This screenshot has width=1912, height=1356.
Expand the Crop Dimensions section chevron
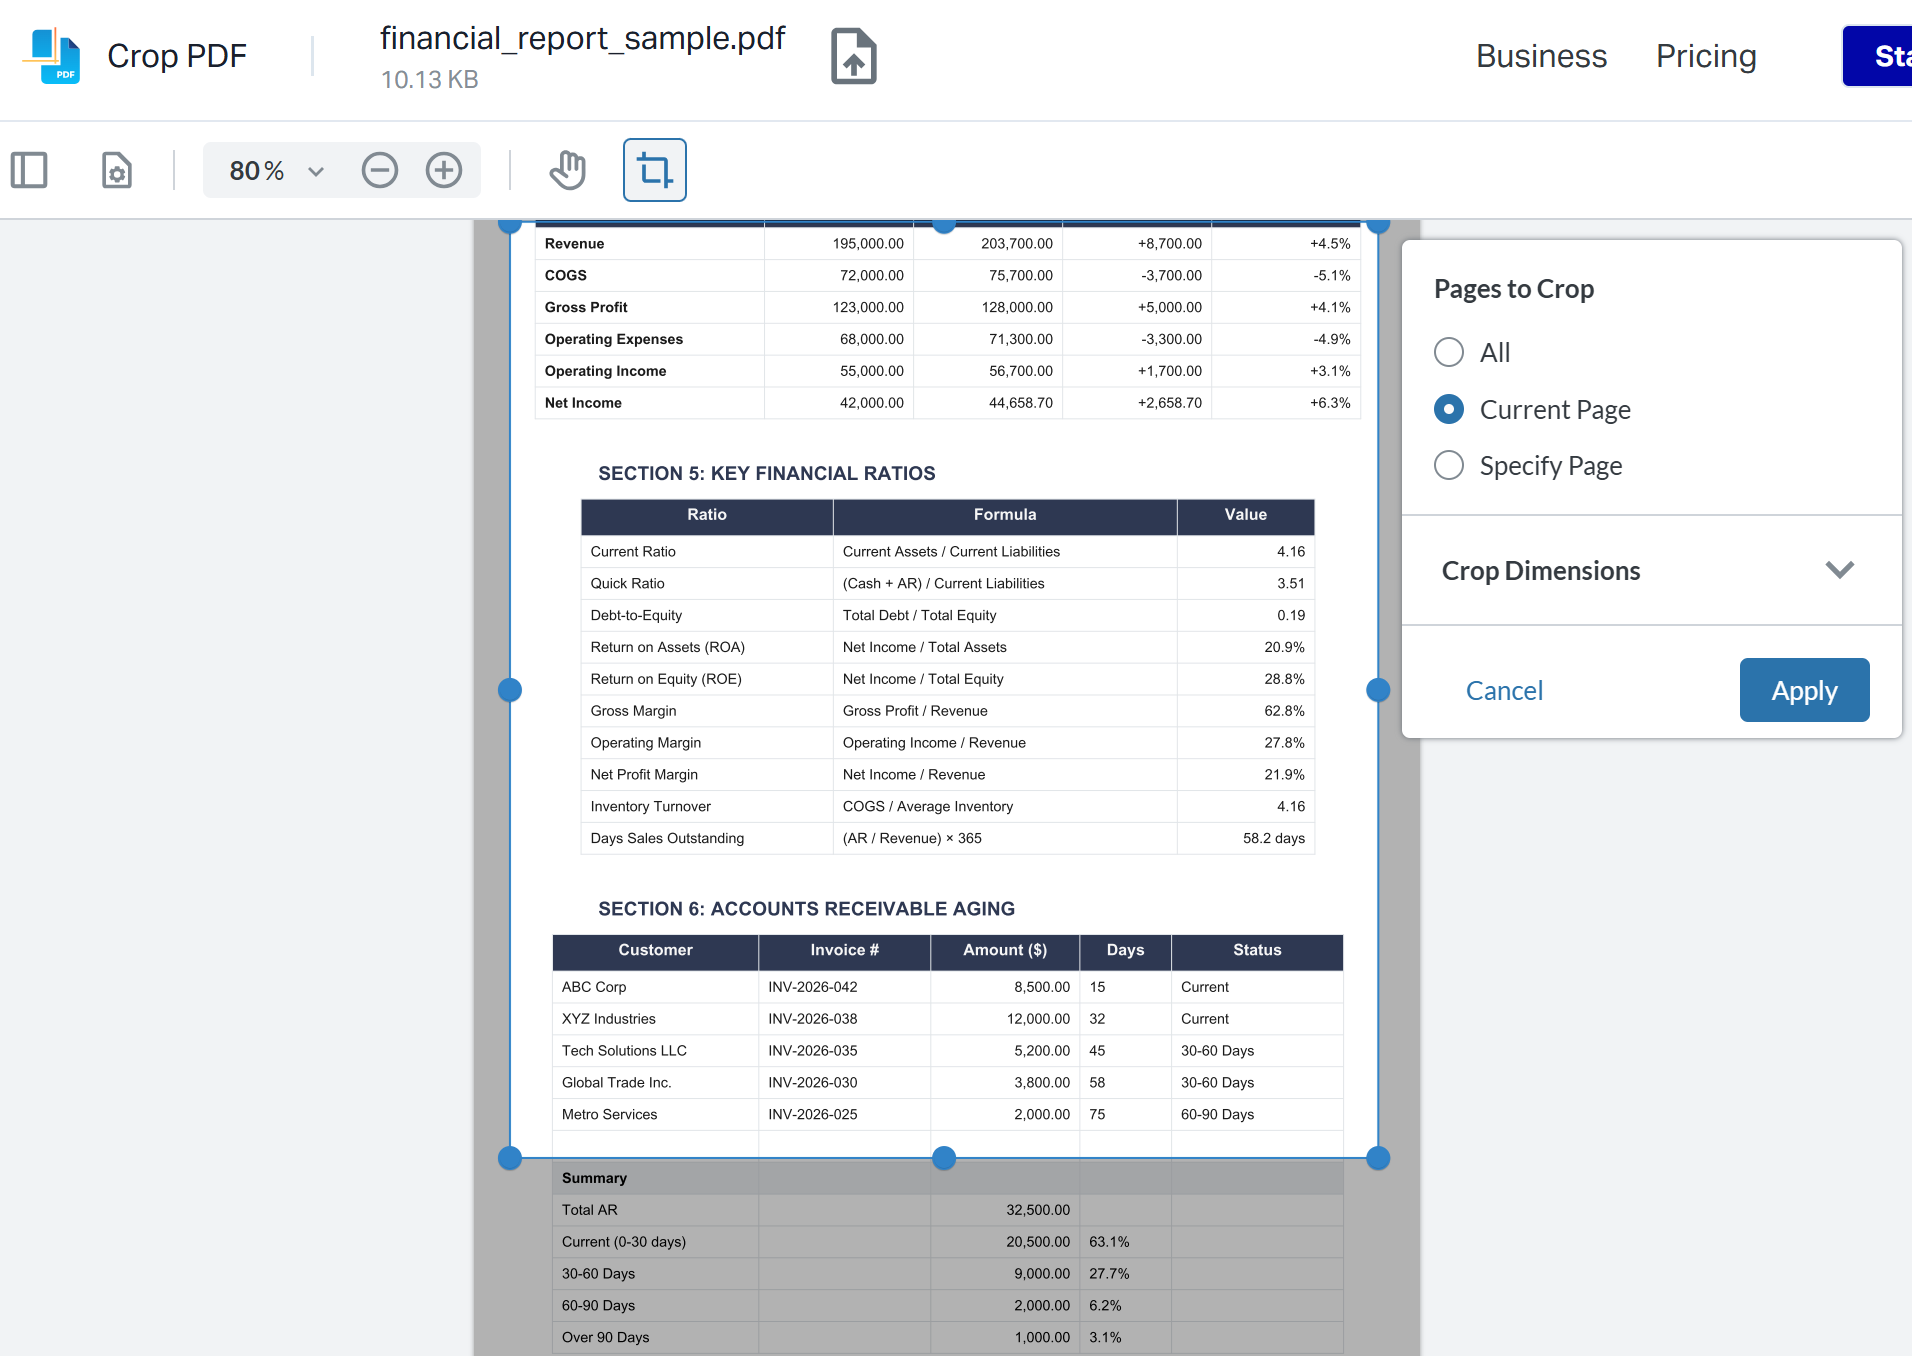tap(1840, 570)
